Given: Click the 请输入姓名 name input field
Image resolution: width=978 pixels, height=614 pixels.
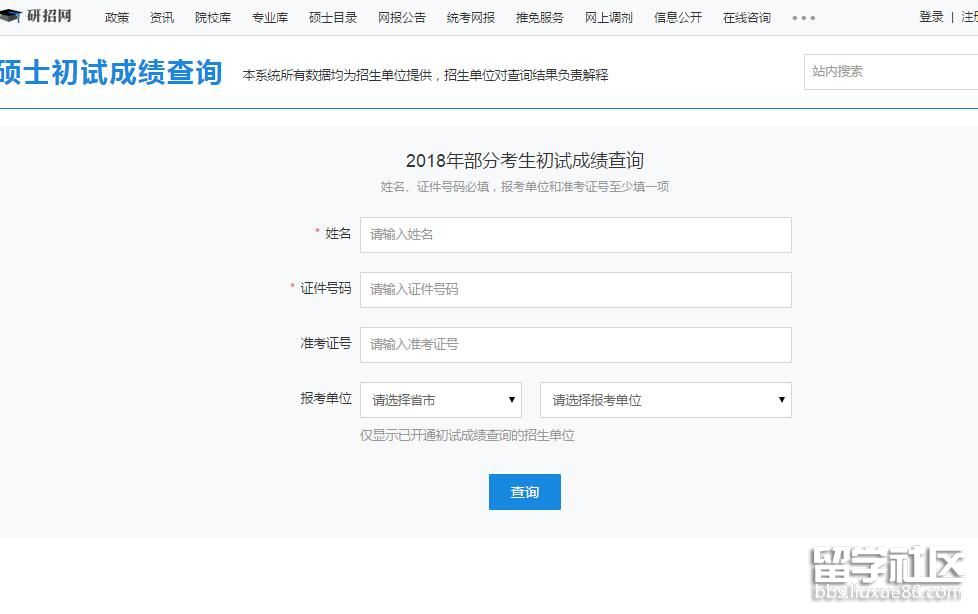Looking at the screenshot, I should tap(575, 234).
